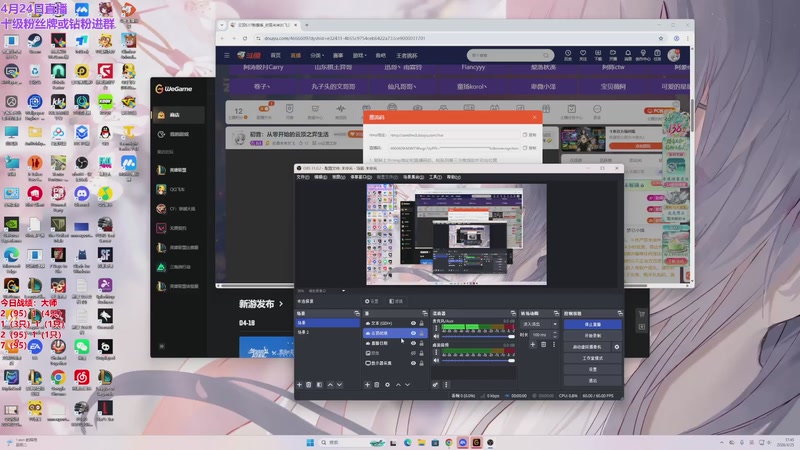
Task: Show the hidden fourth source via crossed eye
Action: (413, 353)
